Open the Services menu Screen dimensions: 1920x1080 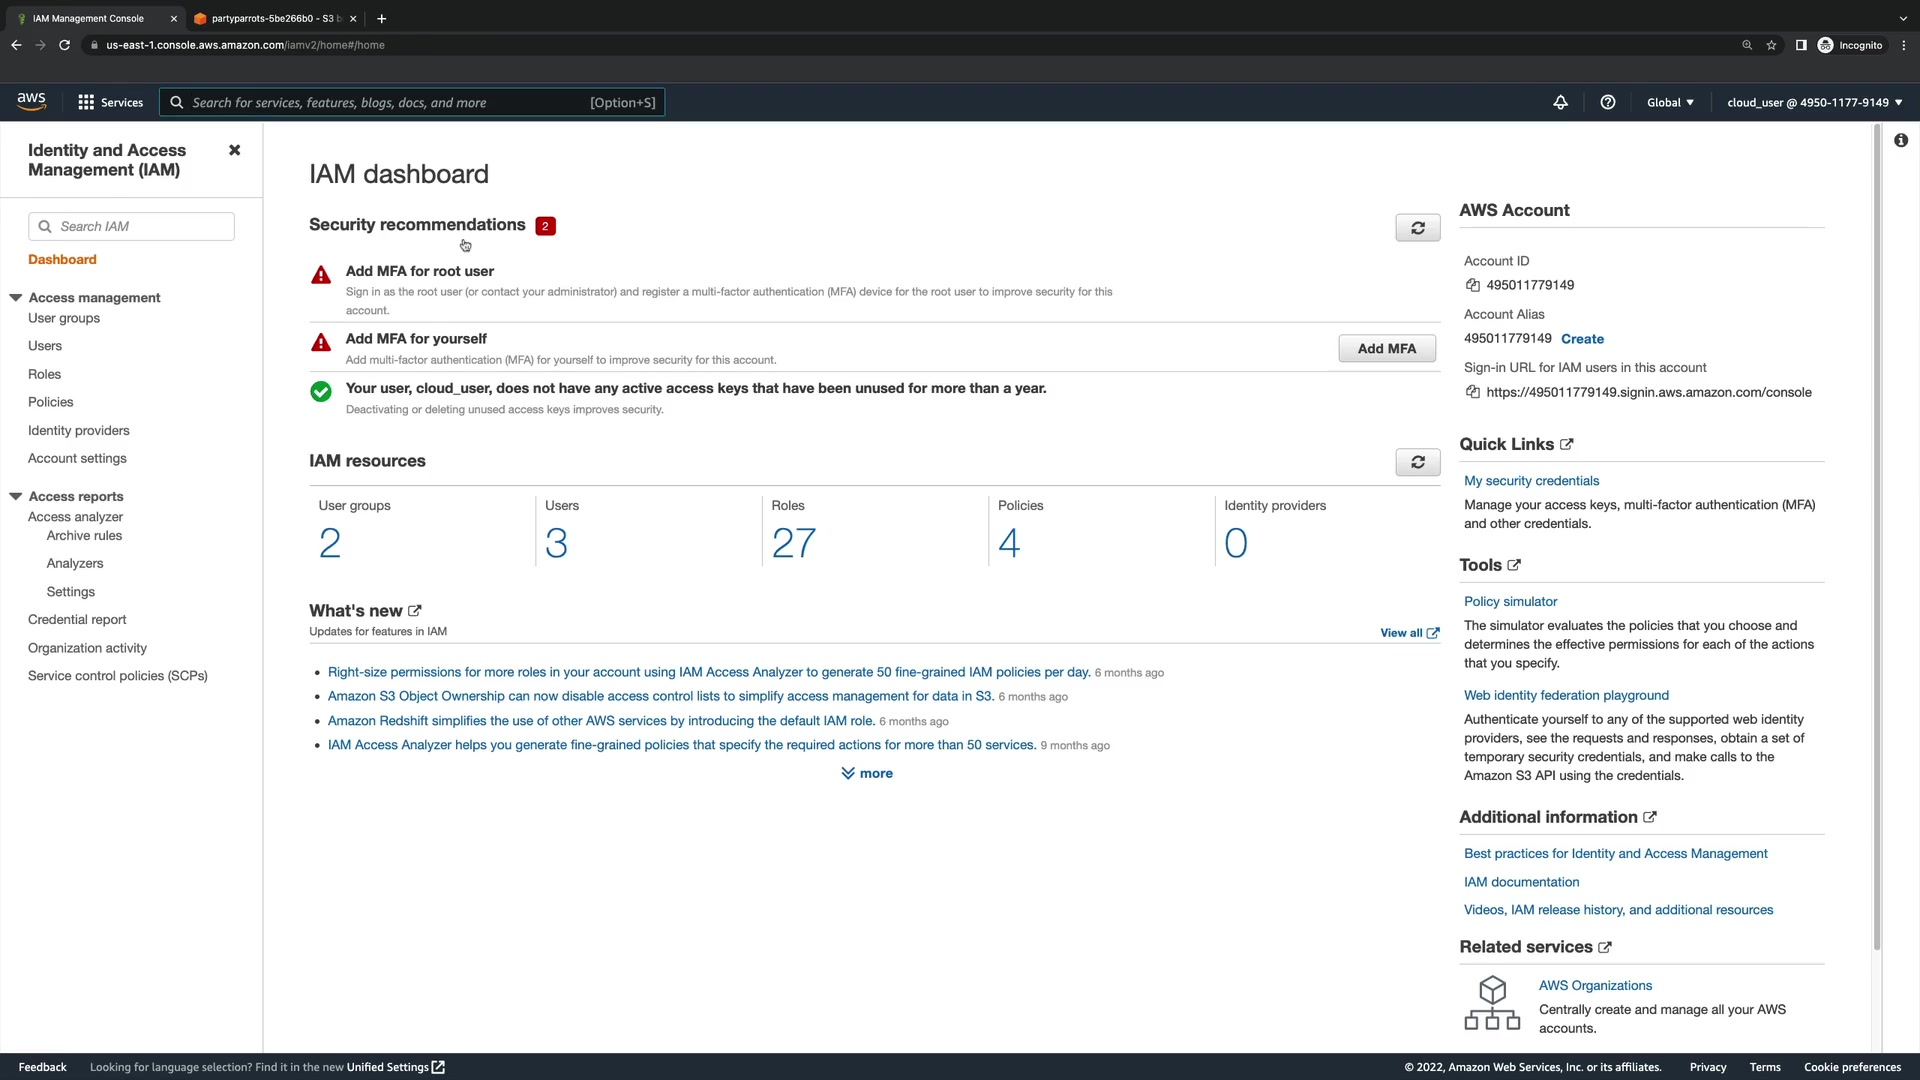click(110, 102)
